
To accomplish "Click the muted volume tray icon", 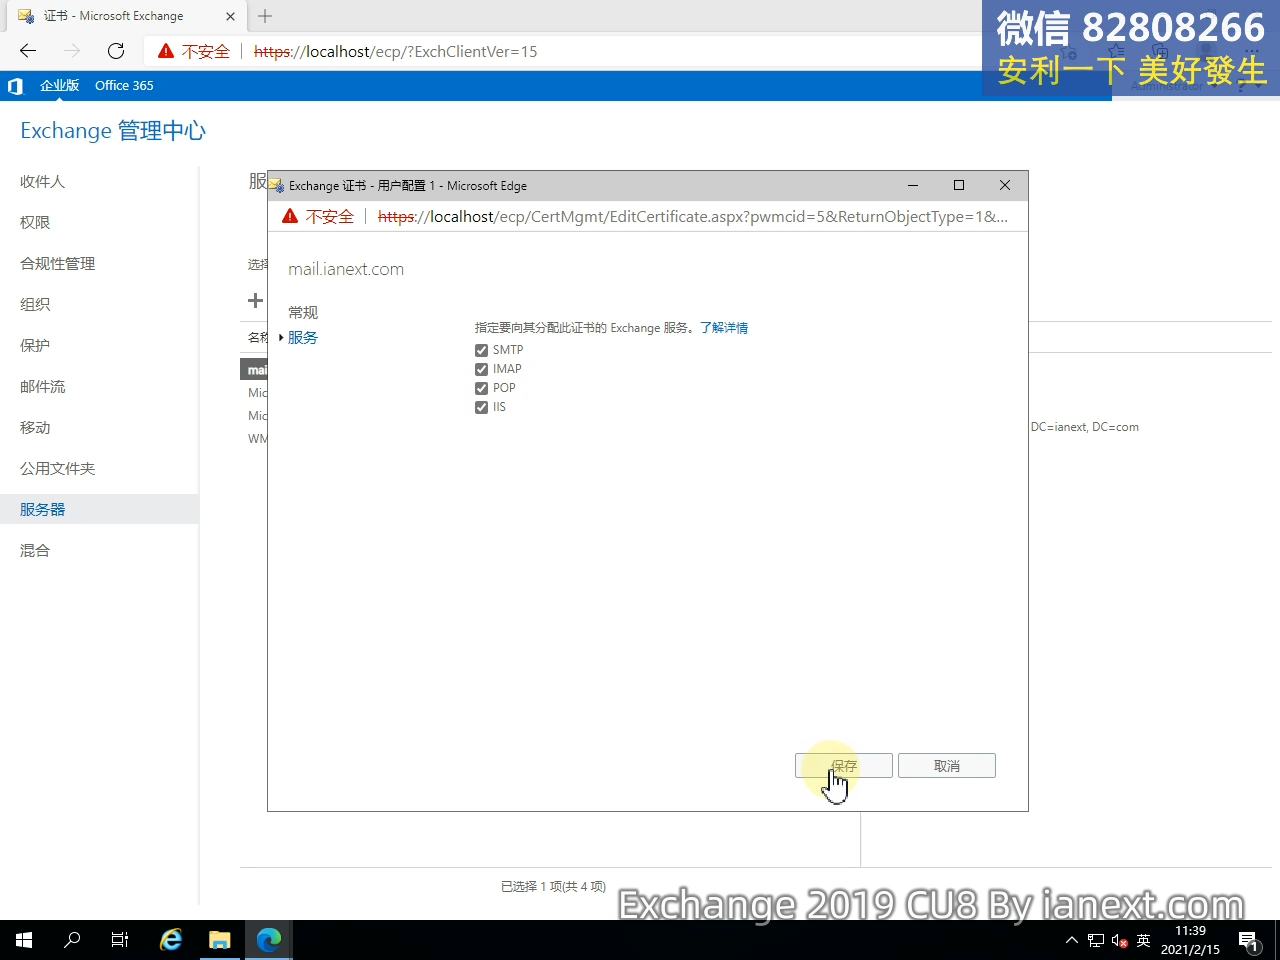I will [x=1120, y=940].
